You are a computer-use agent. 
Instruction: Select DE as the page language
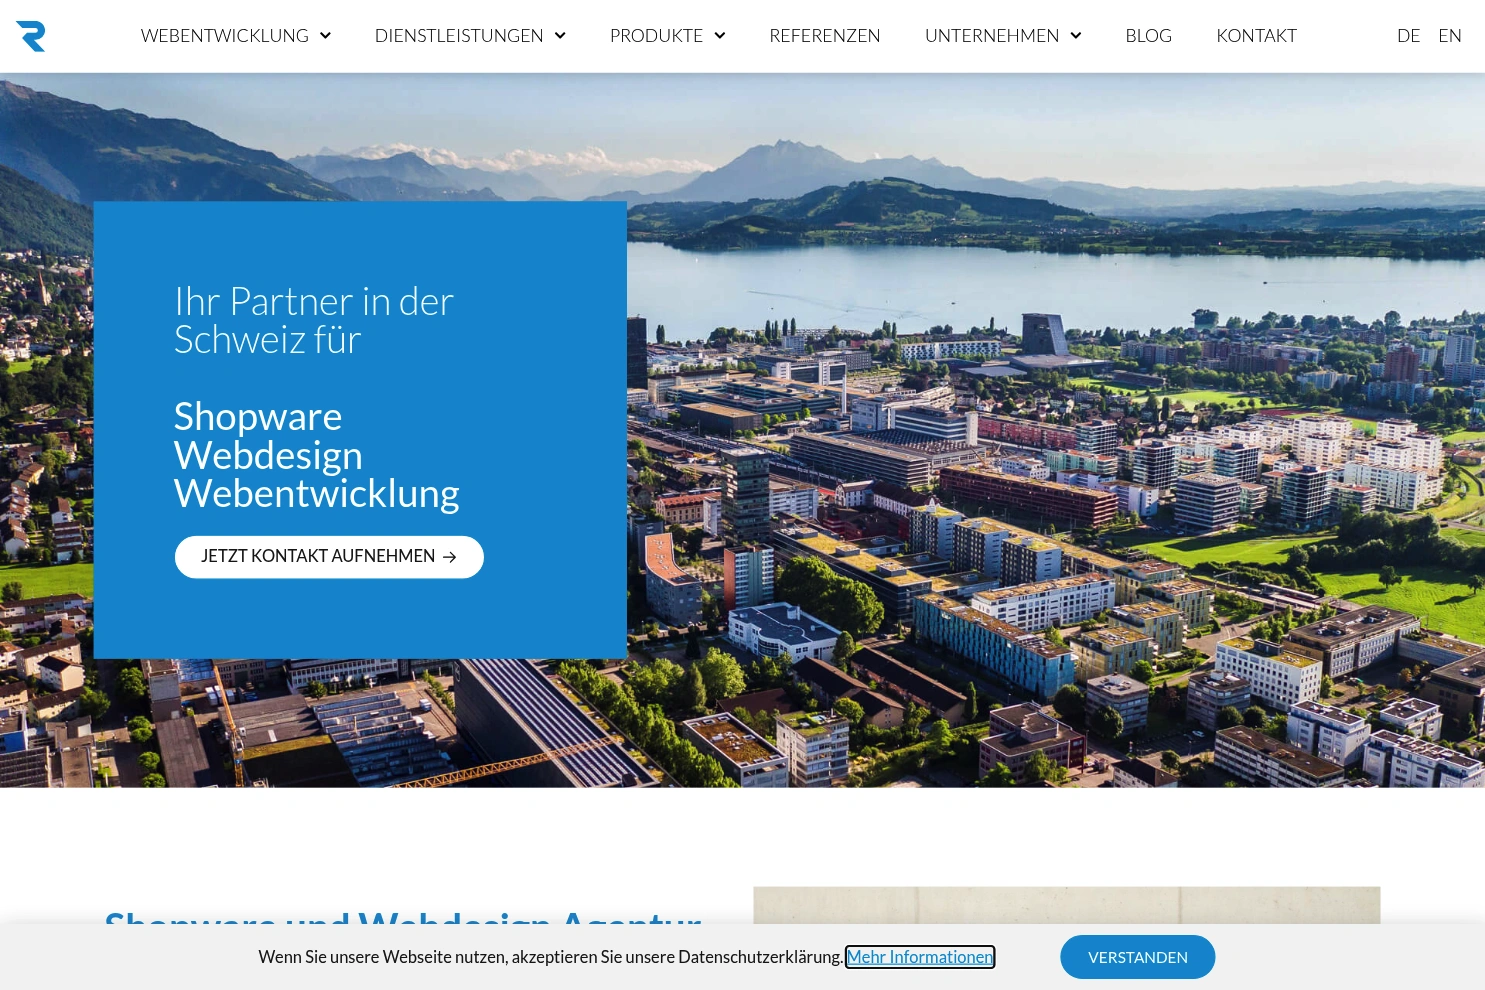1408,36
